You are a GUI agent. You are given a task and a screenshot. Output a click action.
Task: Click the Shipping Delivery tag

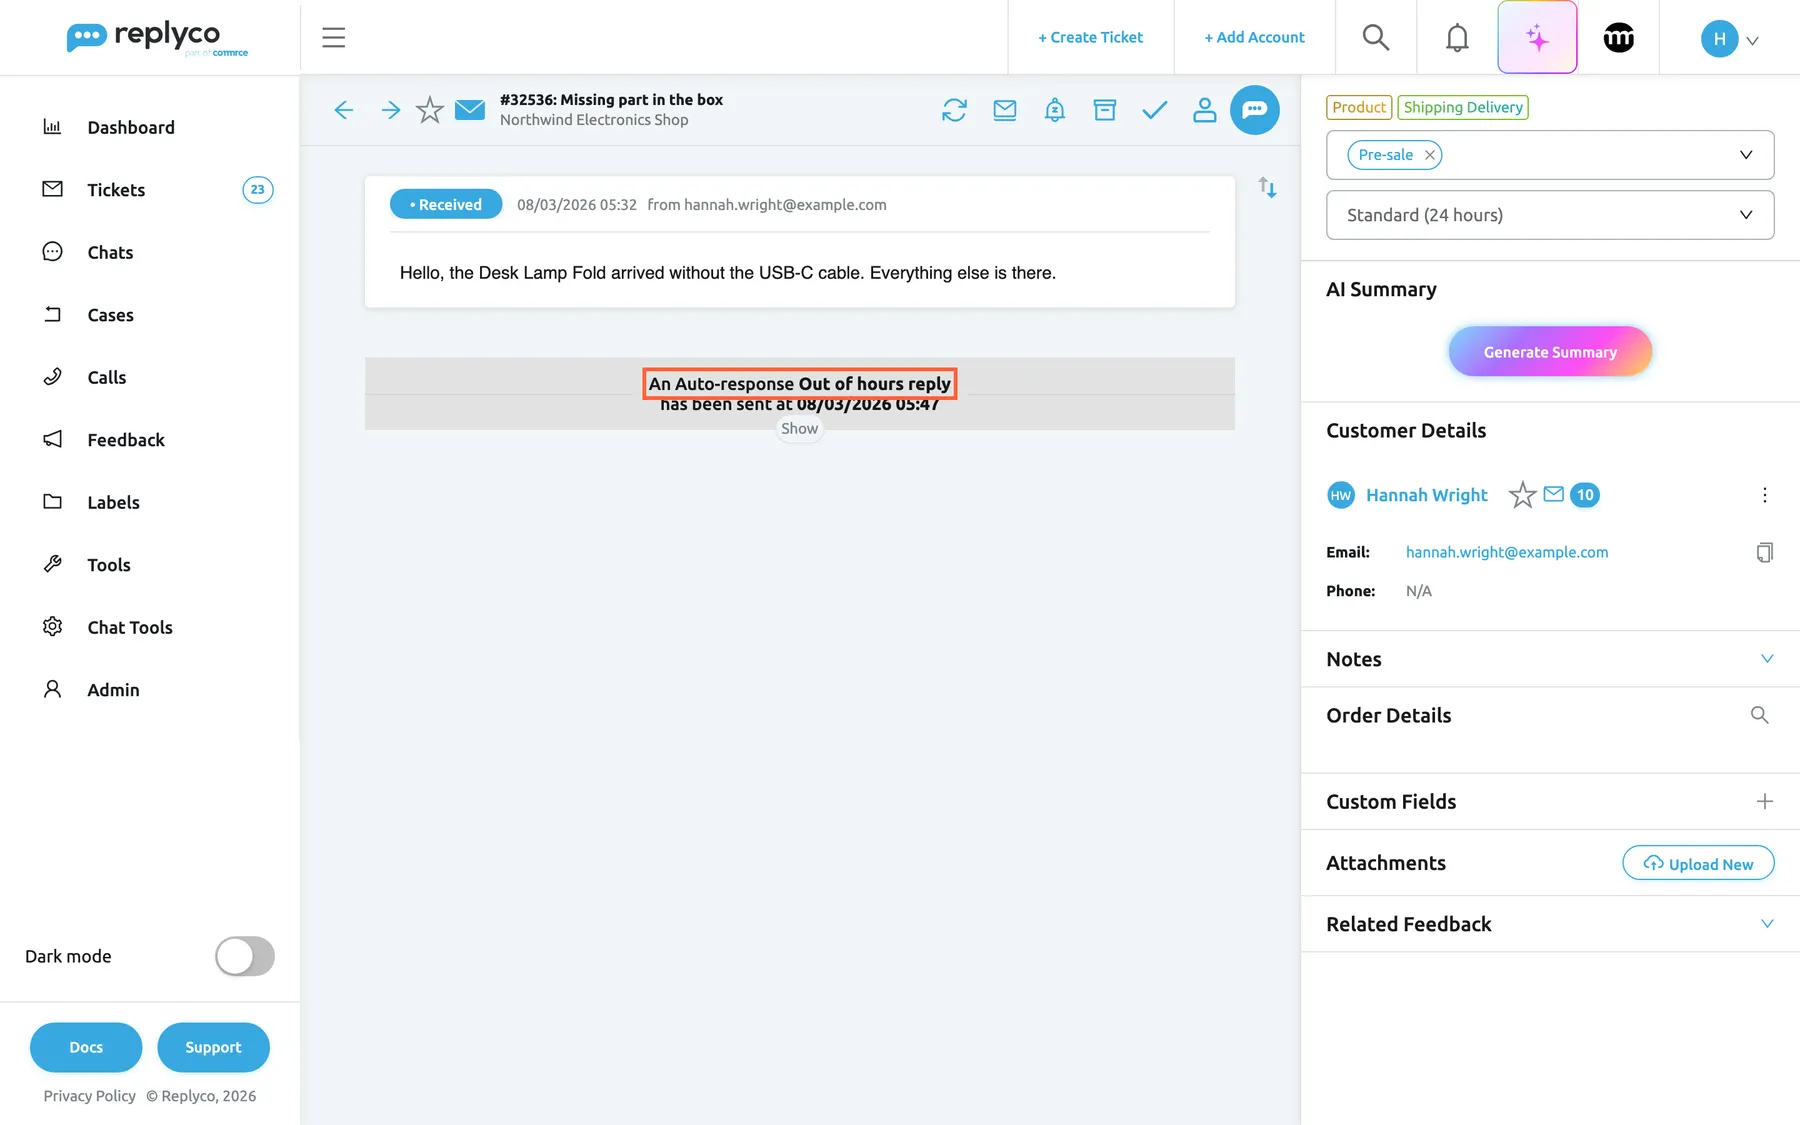[1463, 107]
